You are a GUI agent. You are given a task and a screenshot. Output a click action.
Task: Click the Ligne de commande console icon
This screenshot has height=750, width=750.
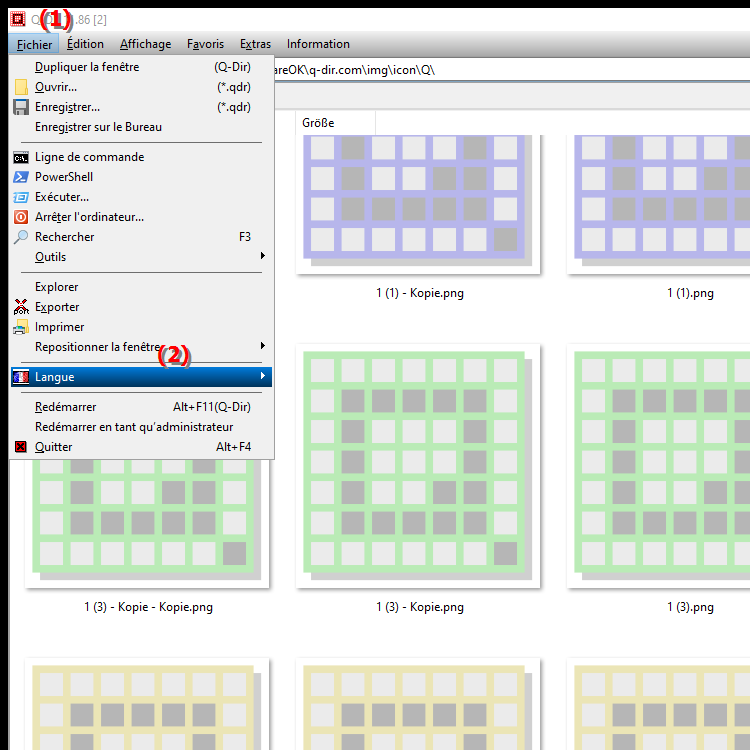coord(21,157)
